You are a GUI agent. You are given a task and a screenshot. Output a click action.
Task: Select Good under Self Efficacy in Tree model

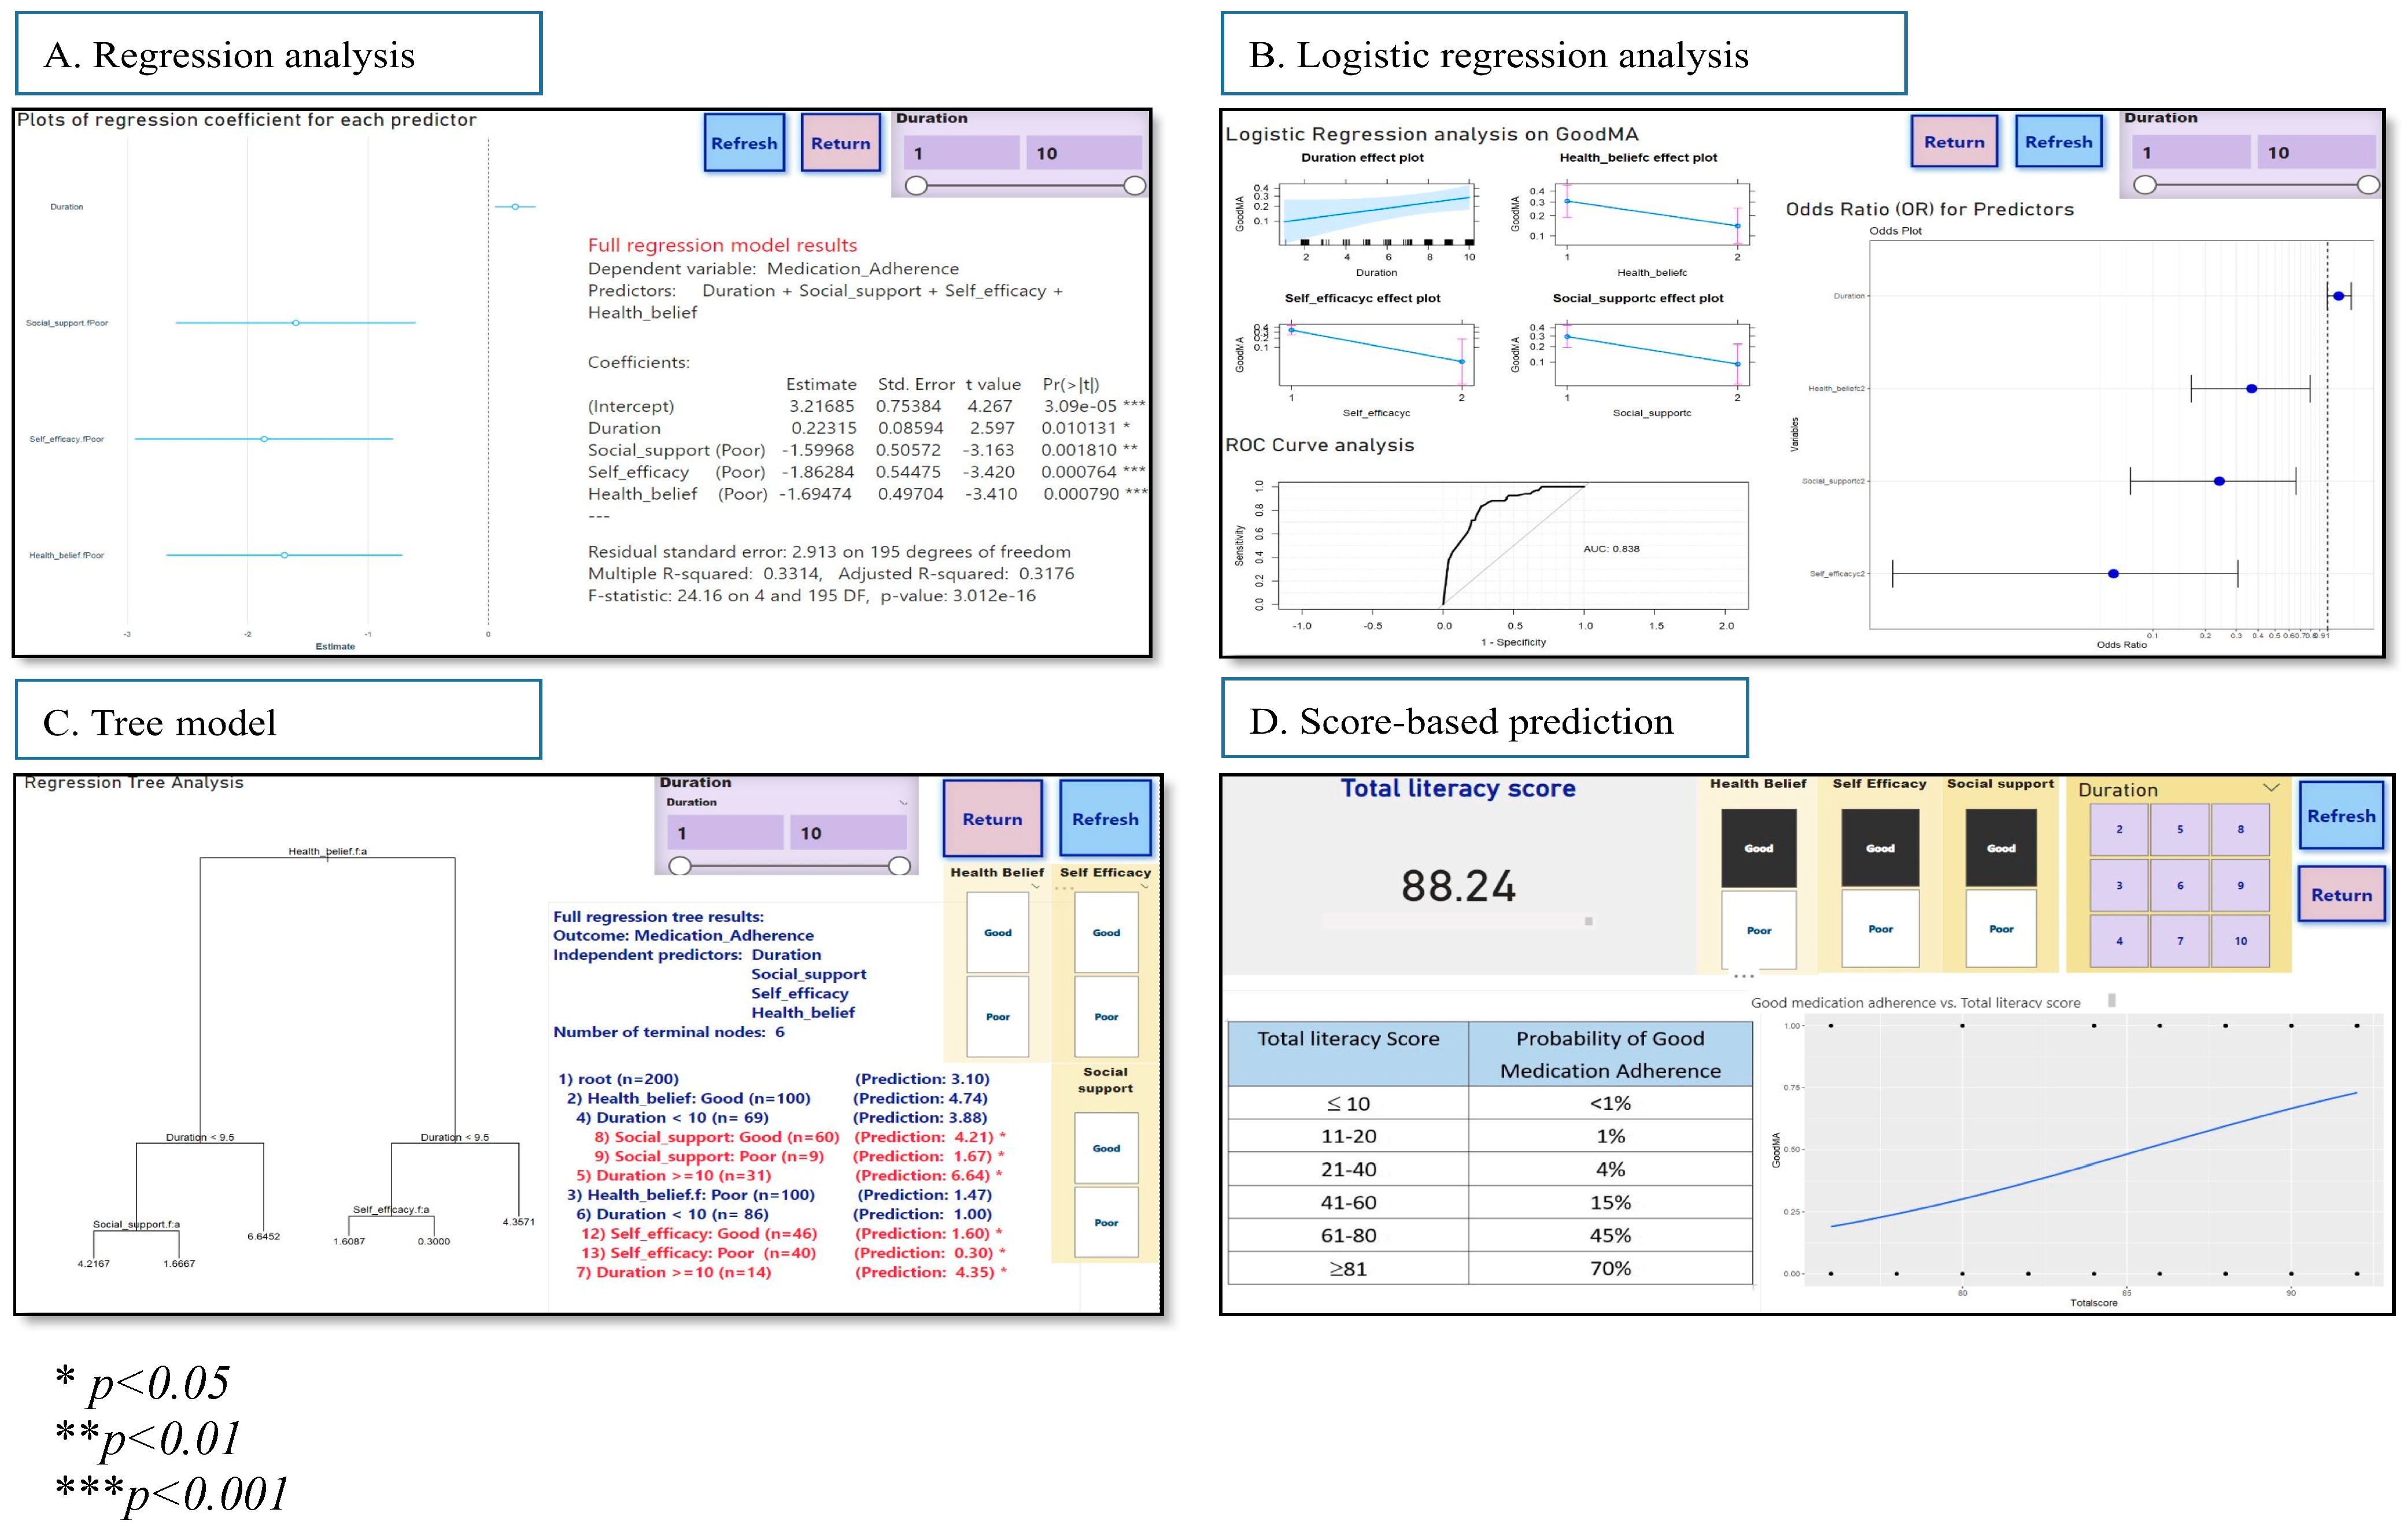click(1107, 933)
